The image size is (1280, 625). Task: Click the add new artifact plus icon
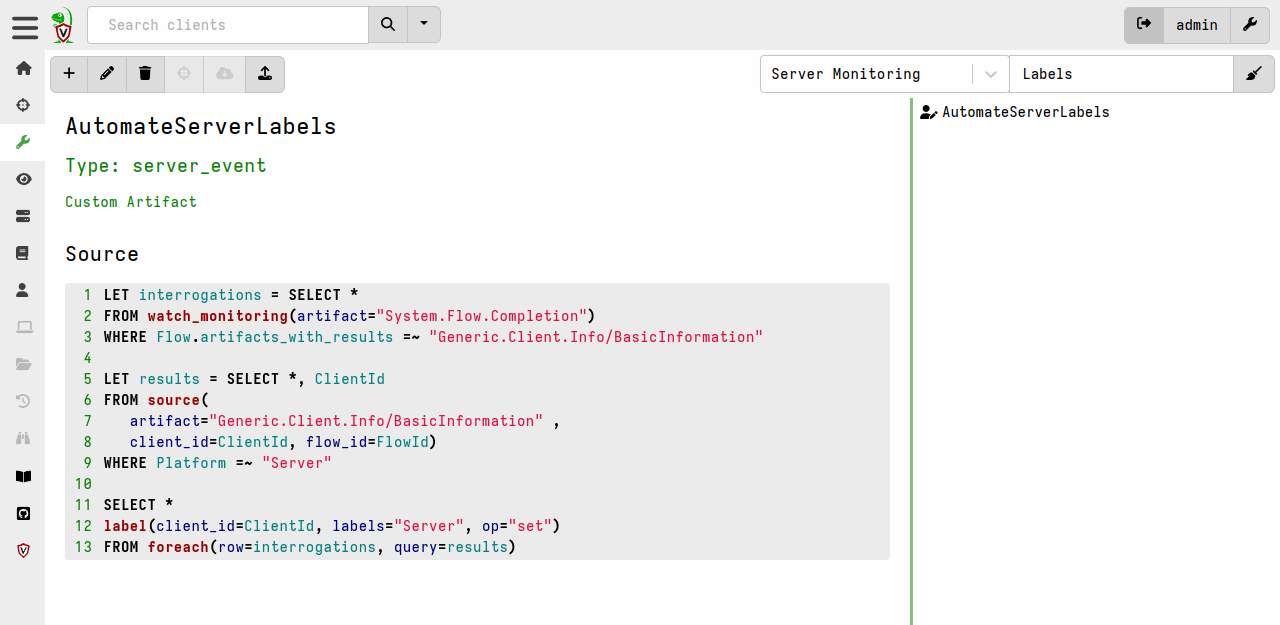click(x=69, y=74)
